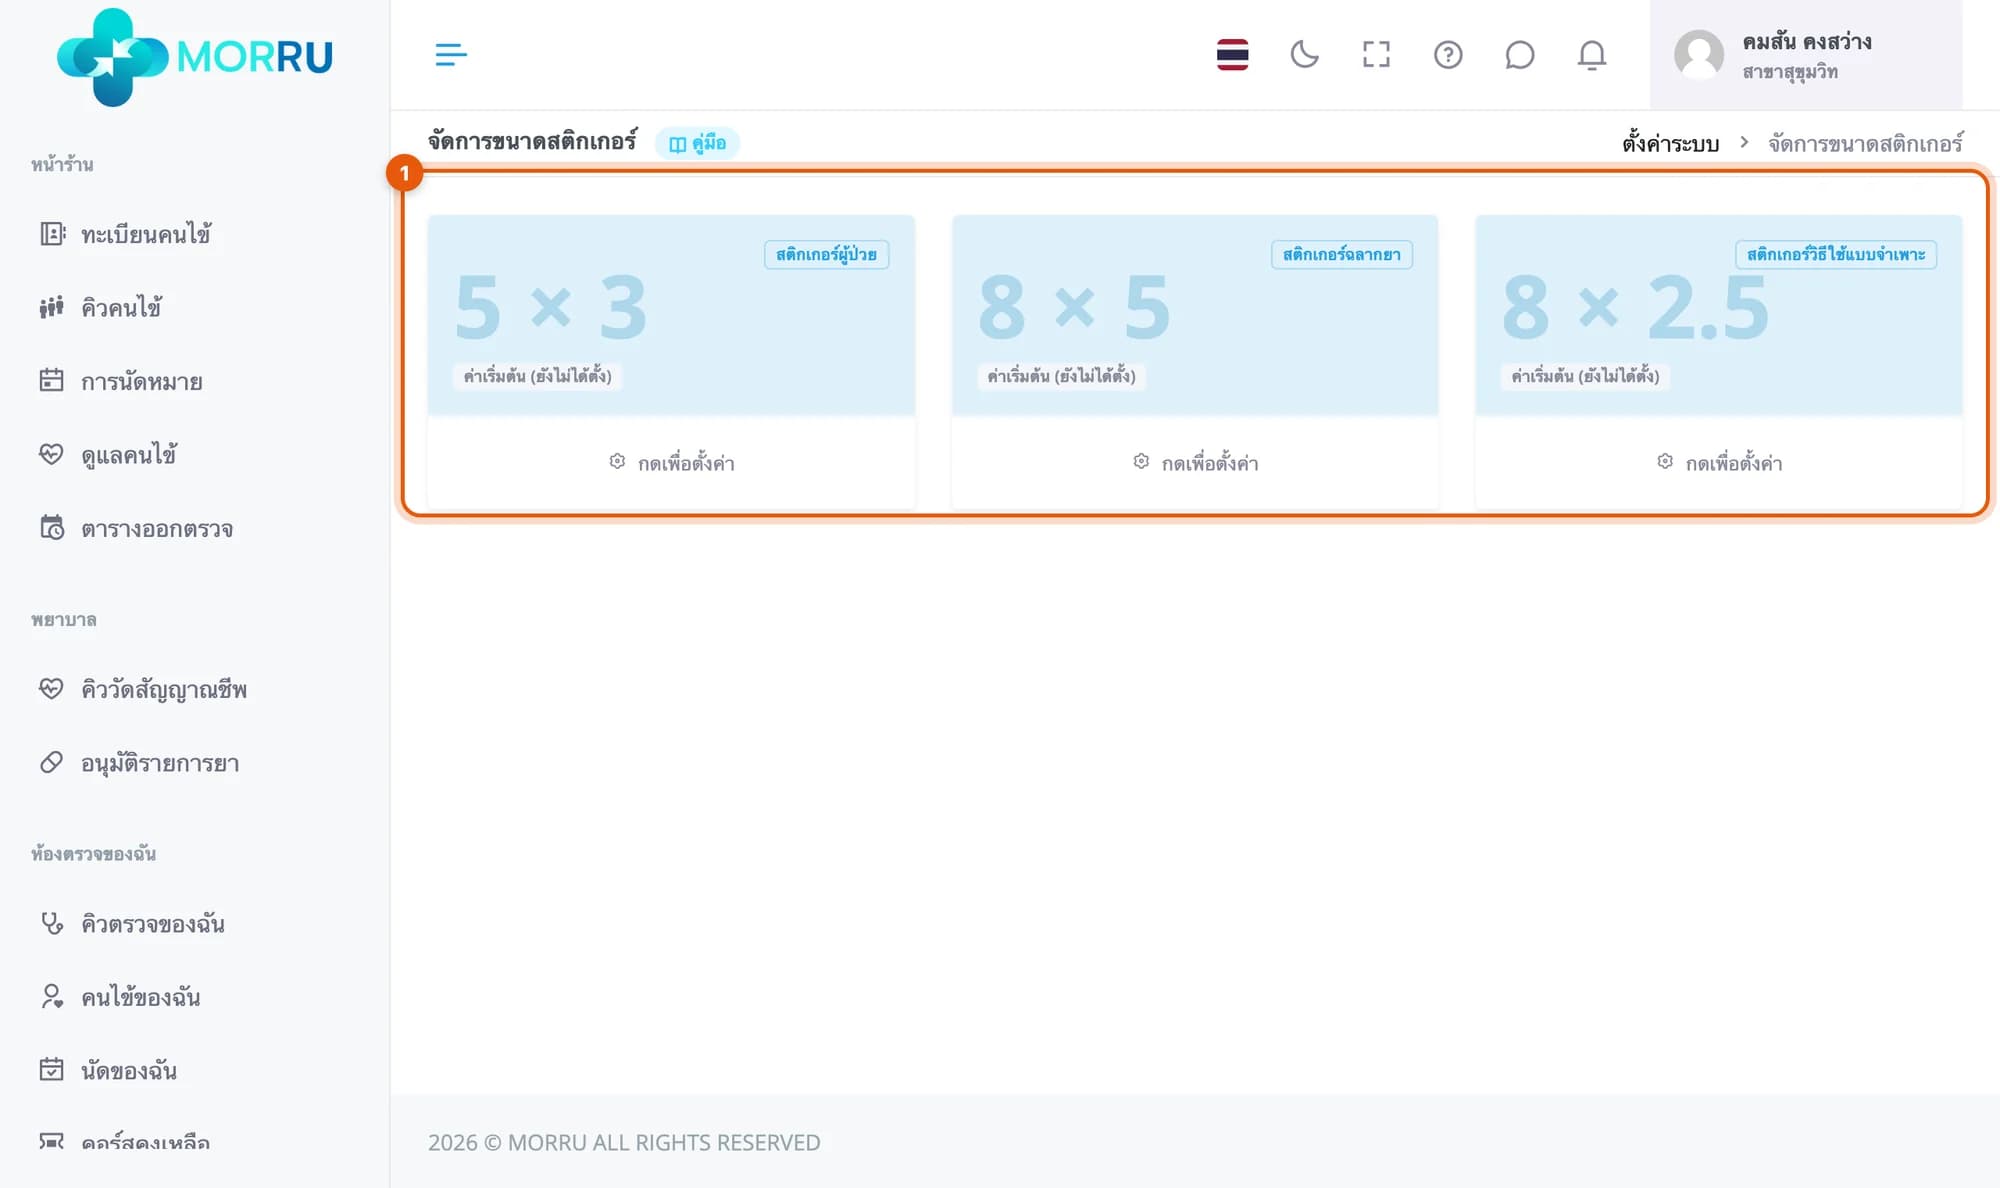Viewport: 2000px width, 1188px height.
Task: Open นัดของฉัน in sidebar
Action: [x=108, y=1070]
